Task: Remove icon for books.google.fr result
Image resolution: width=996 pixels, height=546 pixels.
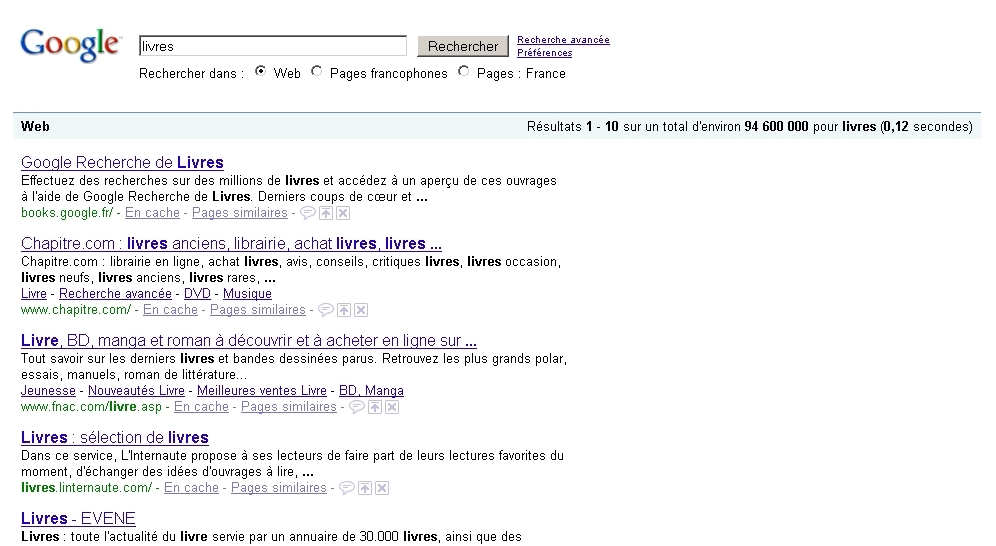Action: point(343,213)
